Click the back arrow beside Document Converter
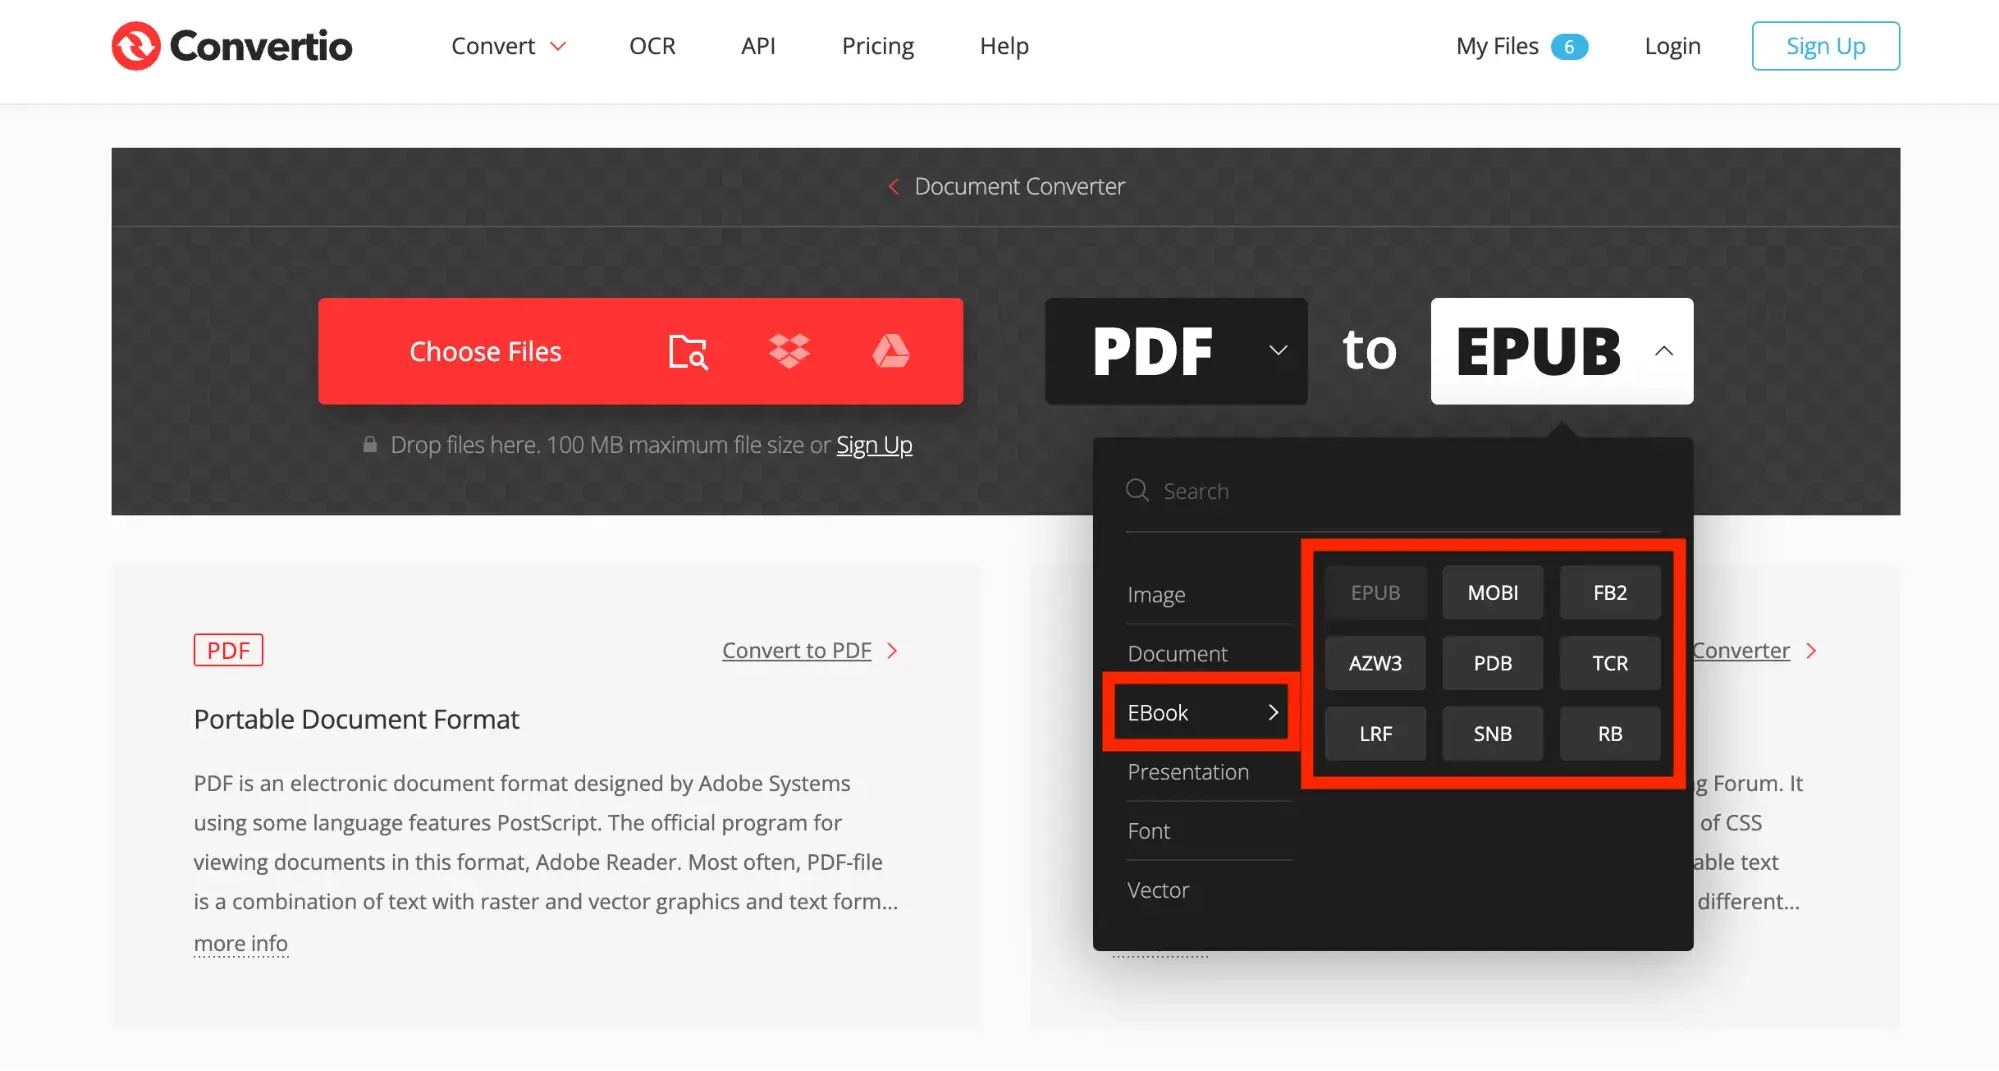This screenshot has height=1071, width=1999. tap(893, 187)
